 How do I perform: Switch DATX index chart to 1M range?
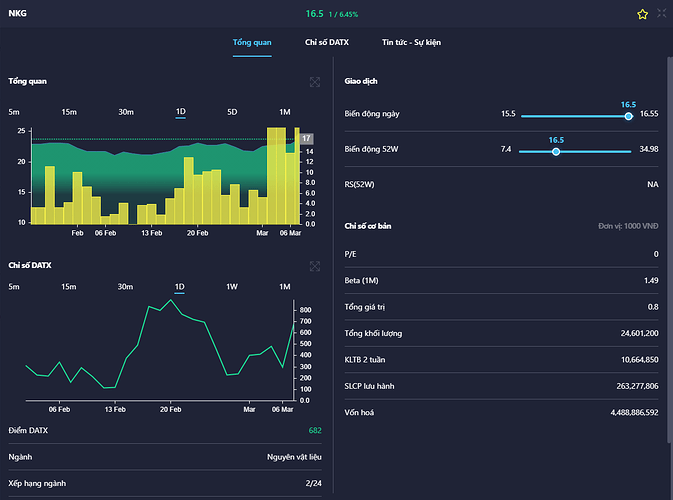coord(284,287)
